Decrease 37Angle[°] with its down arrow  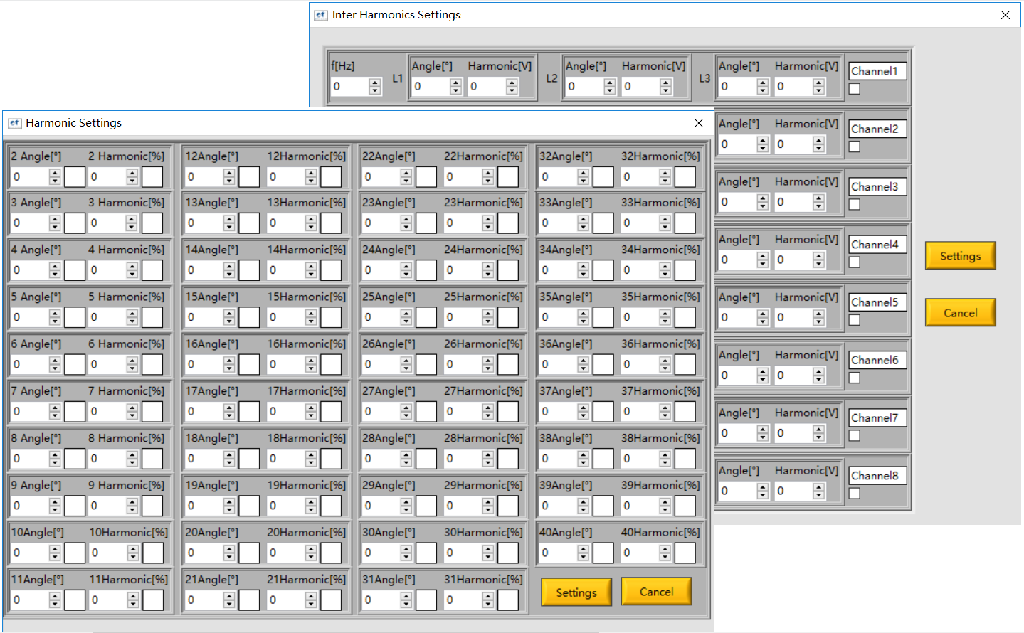coord(583,415)
